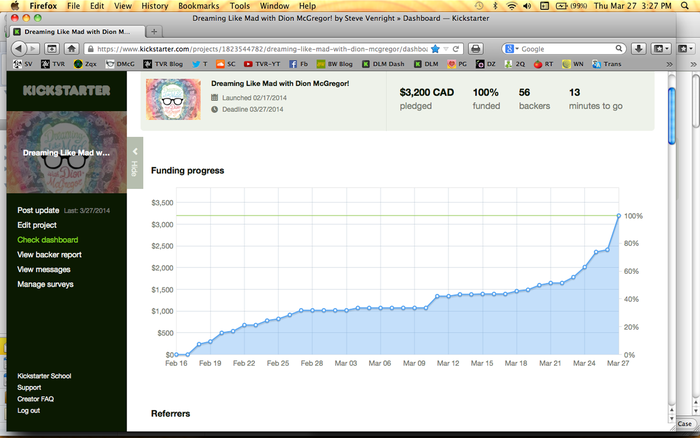This screenshot has width=700, height=438.
Task: Select the Dreaming Like Mad browser tab
Action: coord(77,32)
